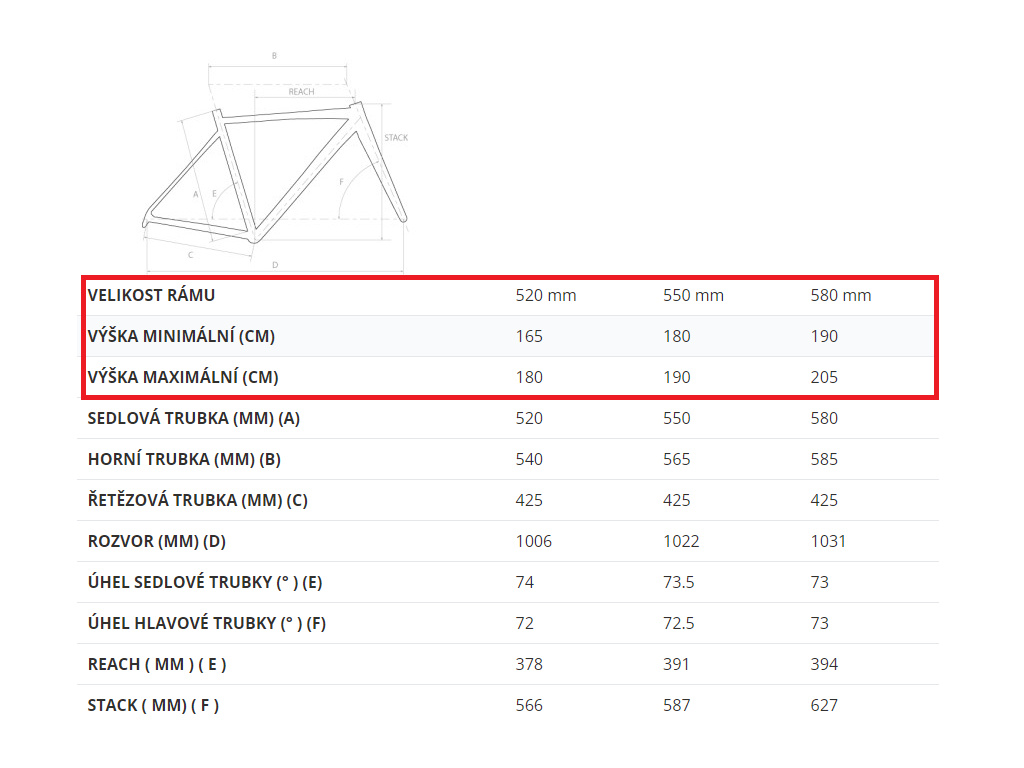Click the STACK label in diagram
Screen dimensions: 1024x768
click(396, 138)
